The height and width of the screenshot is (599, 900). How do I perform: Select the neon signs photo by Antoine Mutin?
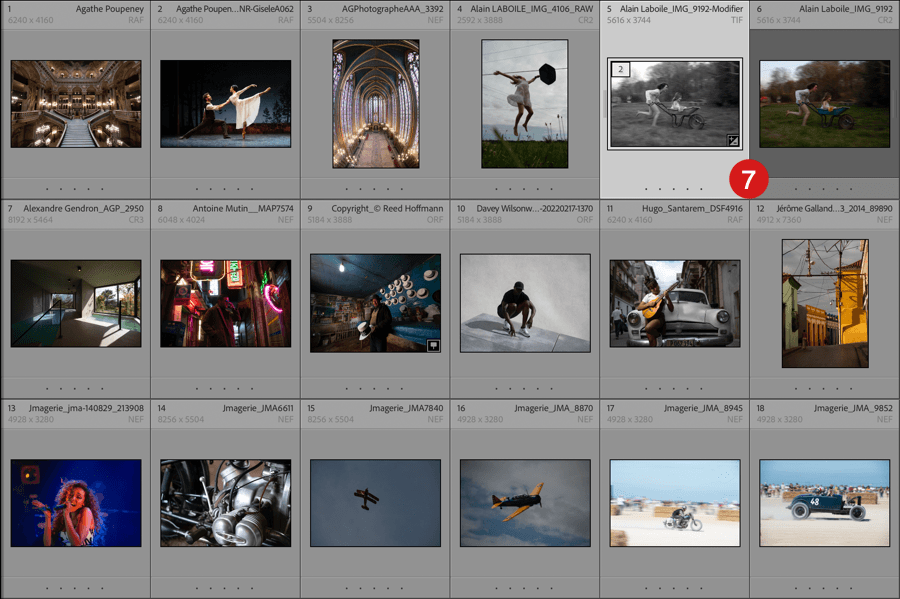pyautogui.click(x=225, y=303)
